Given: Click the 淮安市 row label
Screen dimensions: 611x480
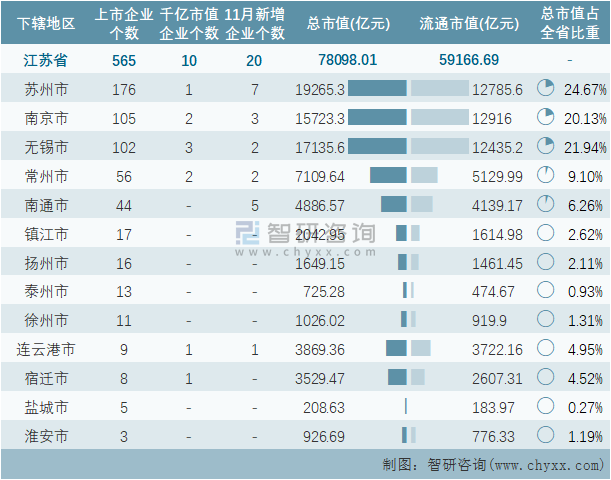Looking at the screenshot, I should [47, 436].
